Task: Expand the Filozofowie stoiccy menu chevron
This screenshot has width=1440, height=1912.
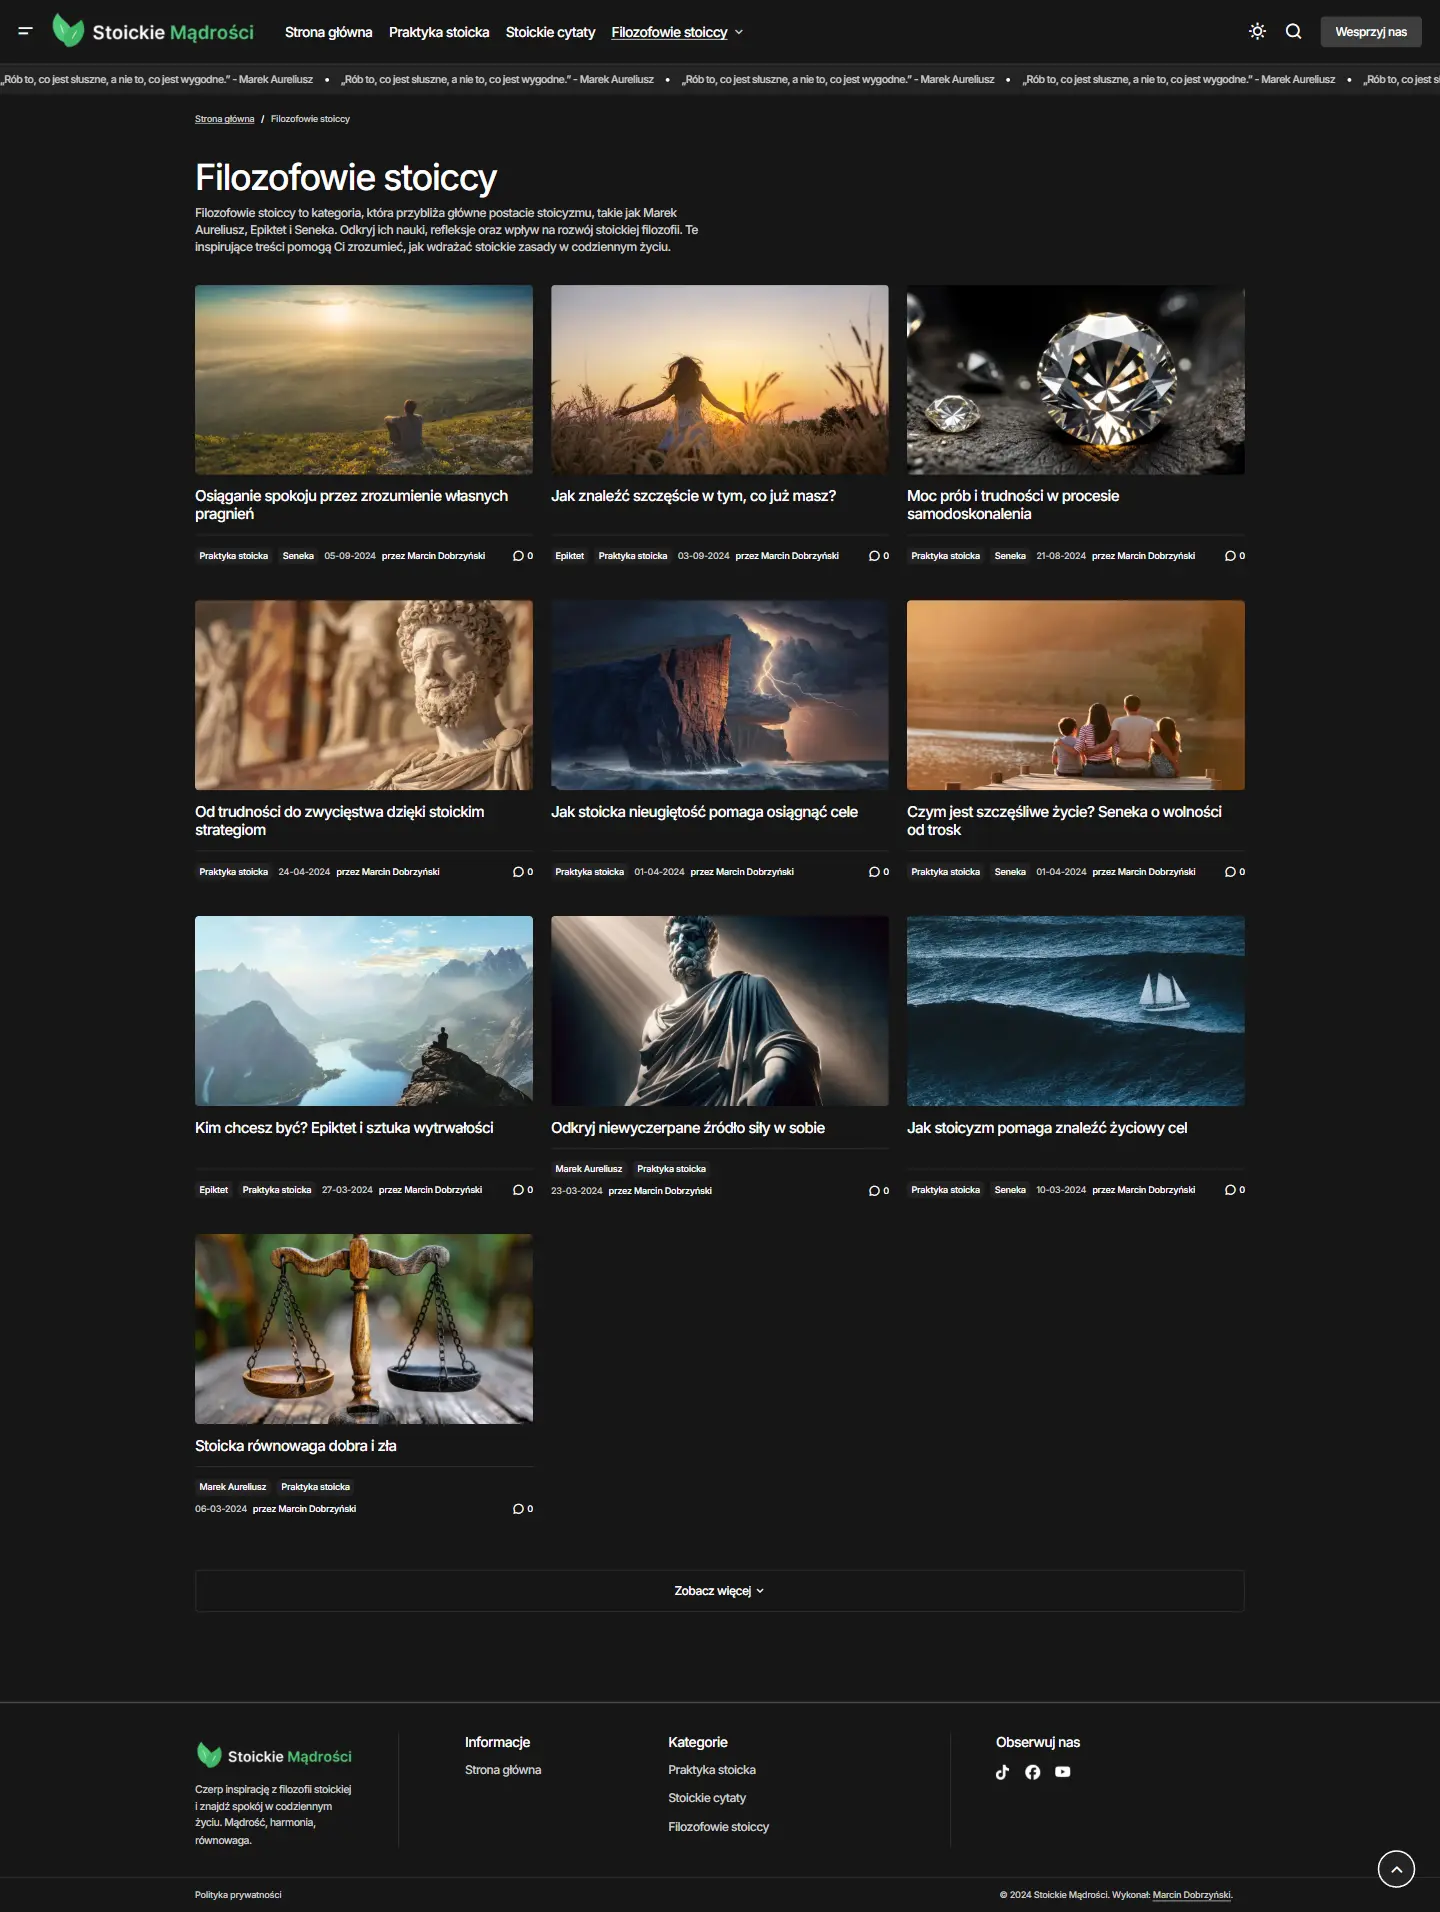Action: coord(739,33)
